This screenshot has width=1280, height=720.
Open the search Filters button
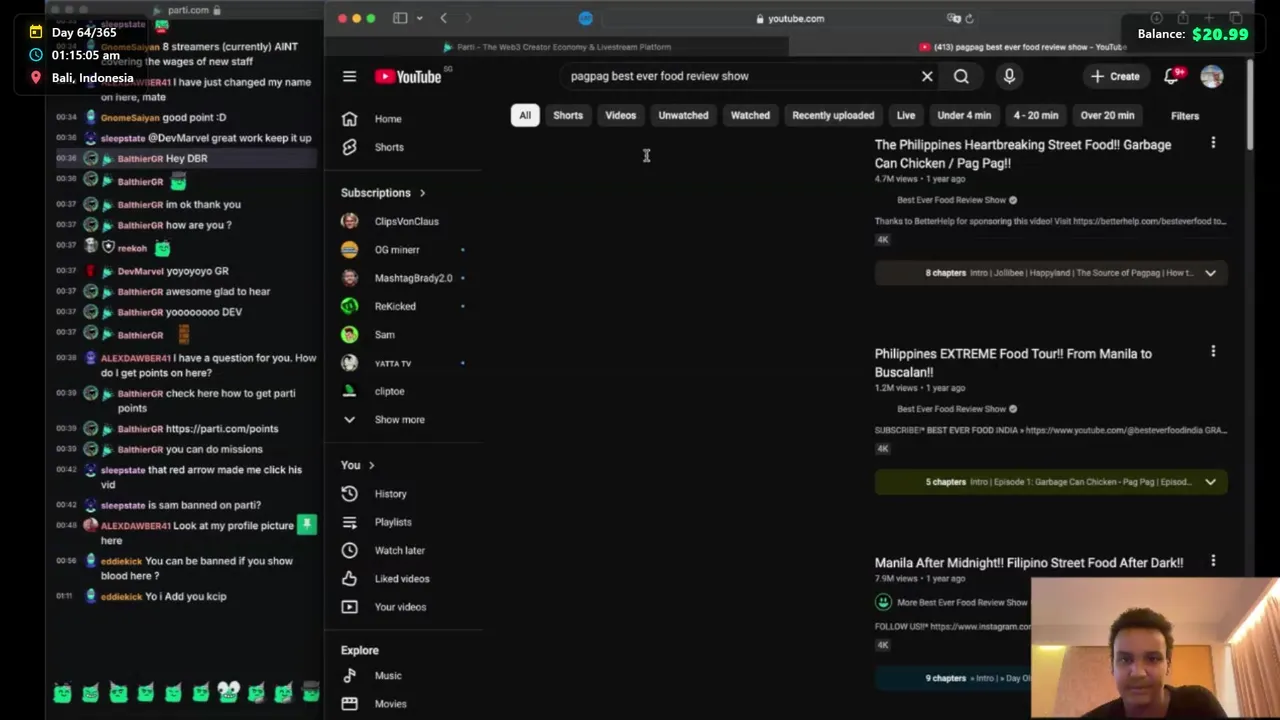pos(1185,116)
